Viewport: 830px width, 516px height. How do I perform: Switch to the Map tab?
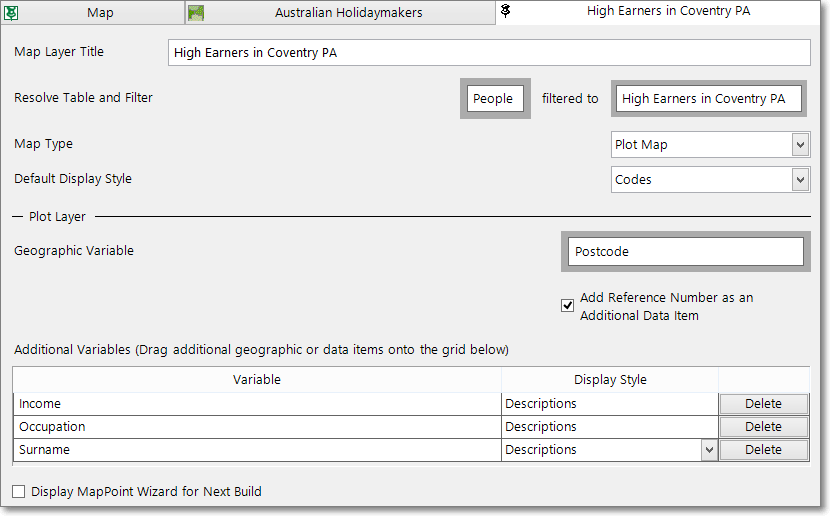point(93,12)
